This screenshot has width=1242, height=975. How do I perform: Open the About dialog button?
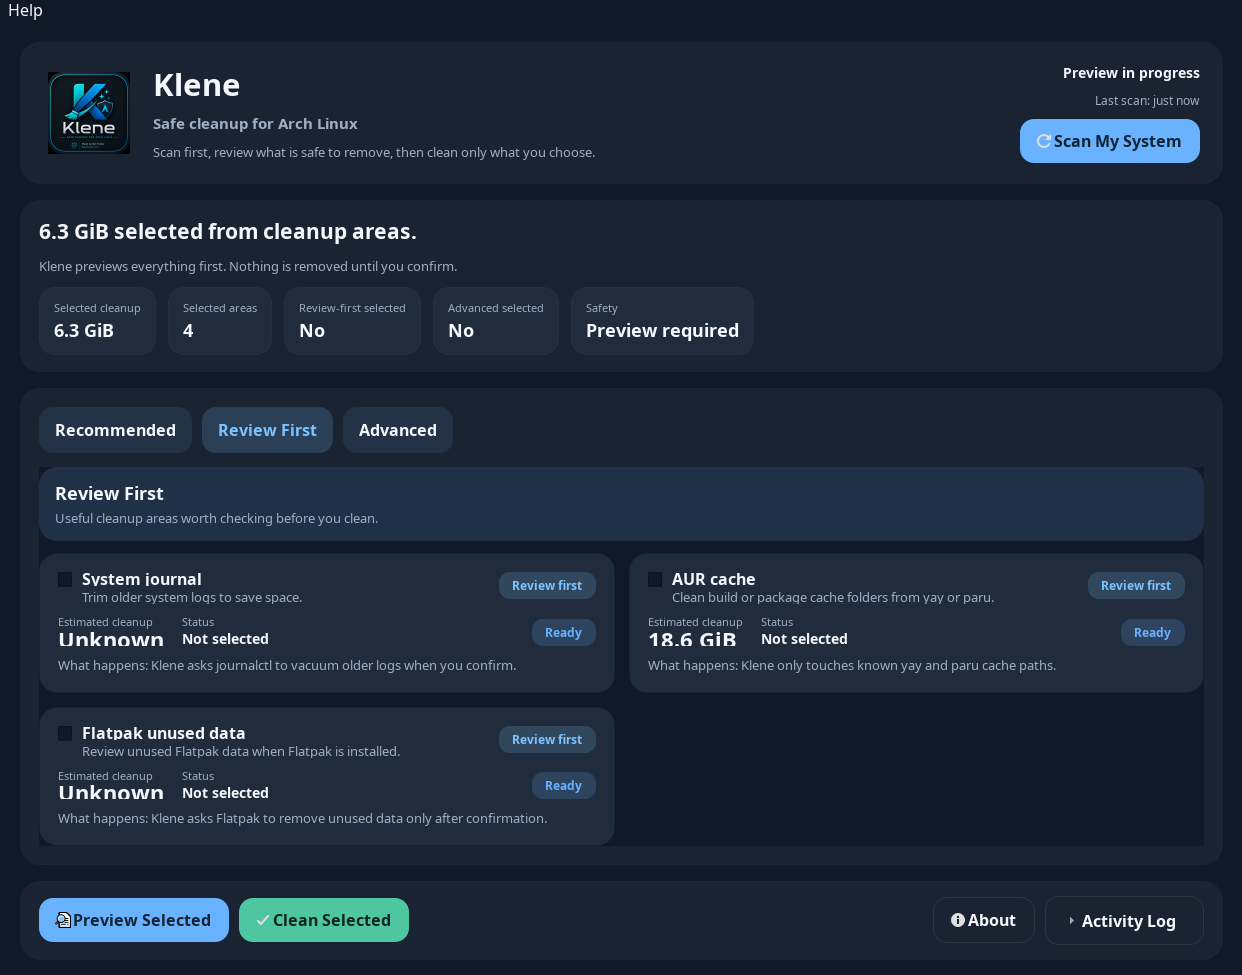[984, 920]
